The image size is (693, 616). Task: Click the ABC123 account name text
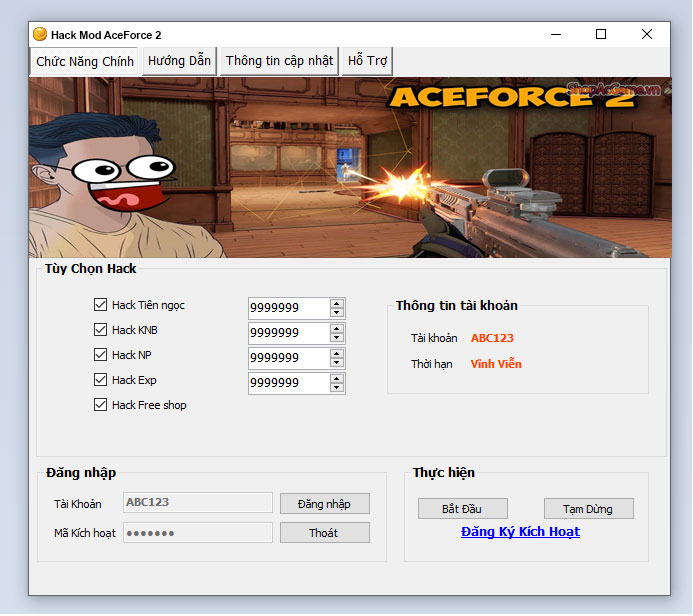coord(492,338)
